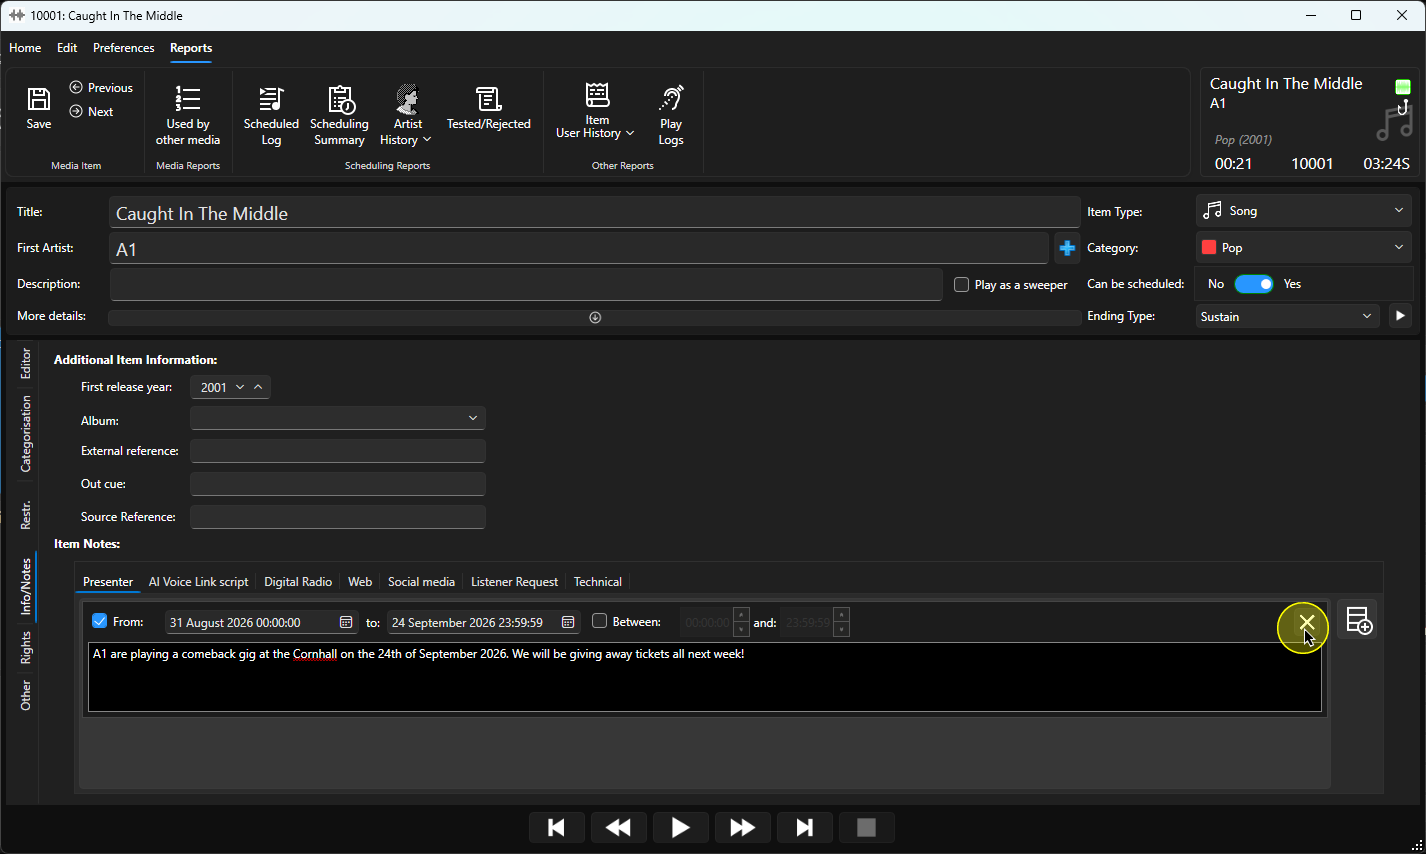Image resolution: width=1426 pixels, height=854 pixels.
Task: Switch to the Preferences menu tab
Action: click(124, 48)
